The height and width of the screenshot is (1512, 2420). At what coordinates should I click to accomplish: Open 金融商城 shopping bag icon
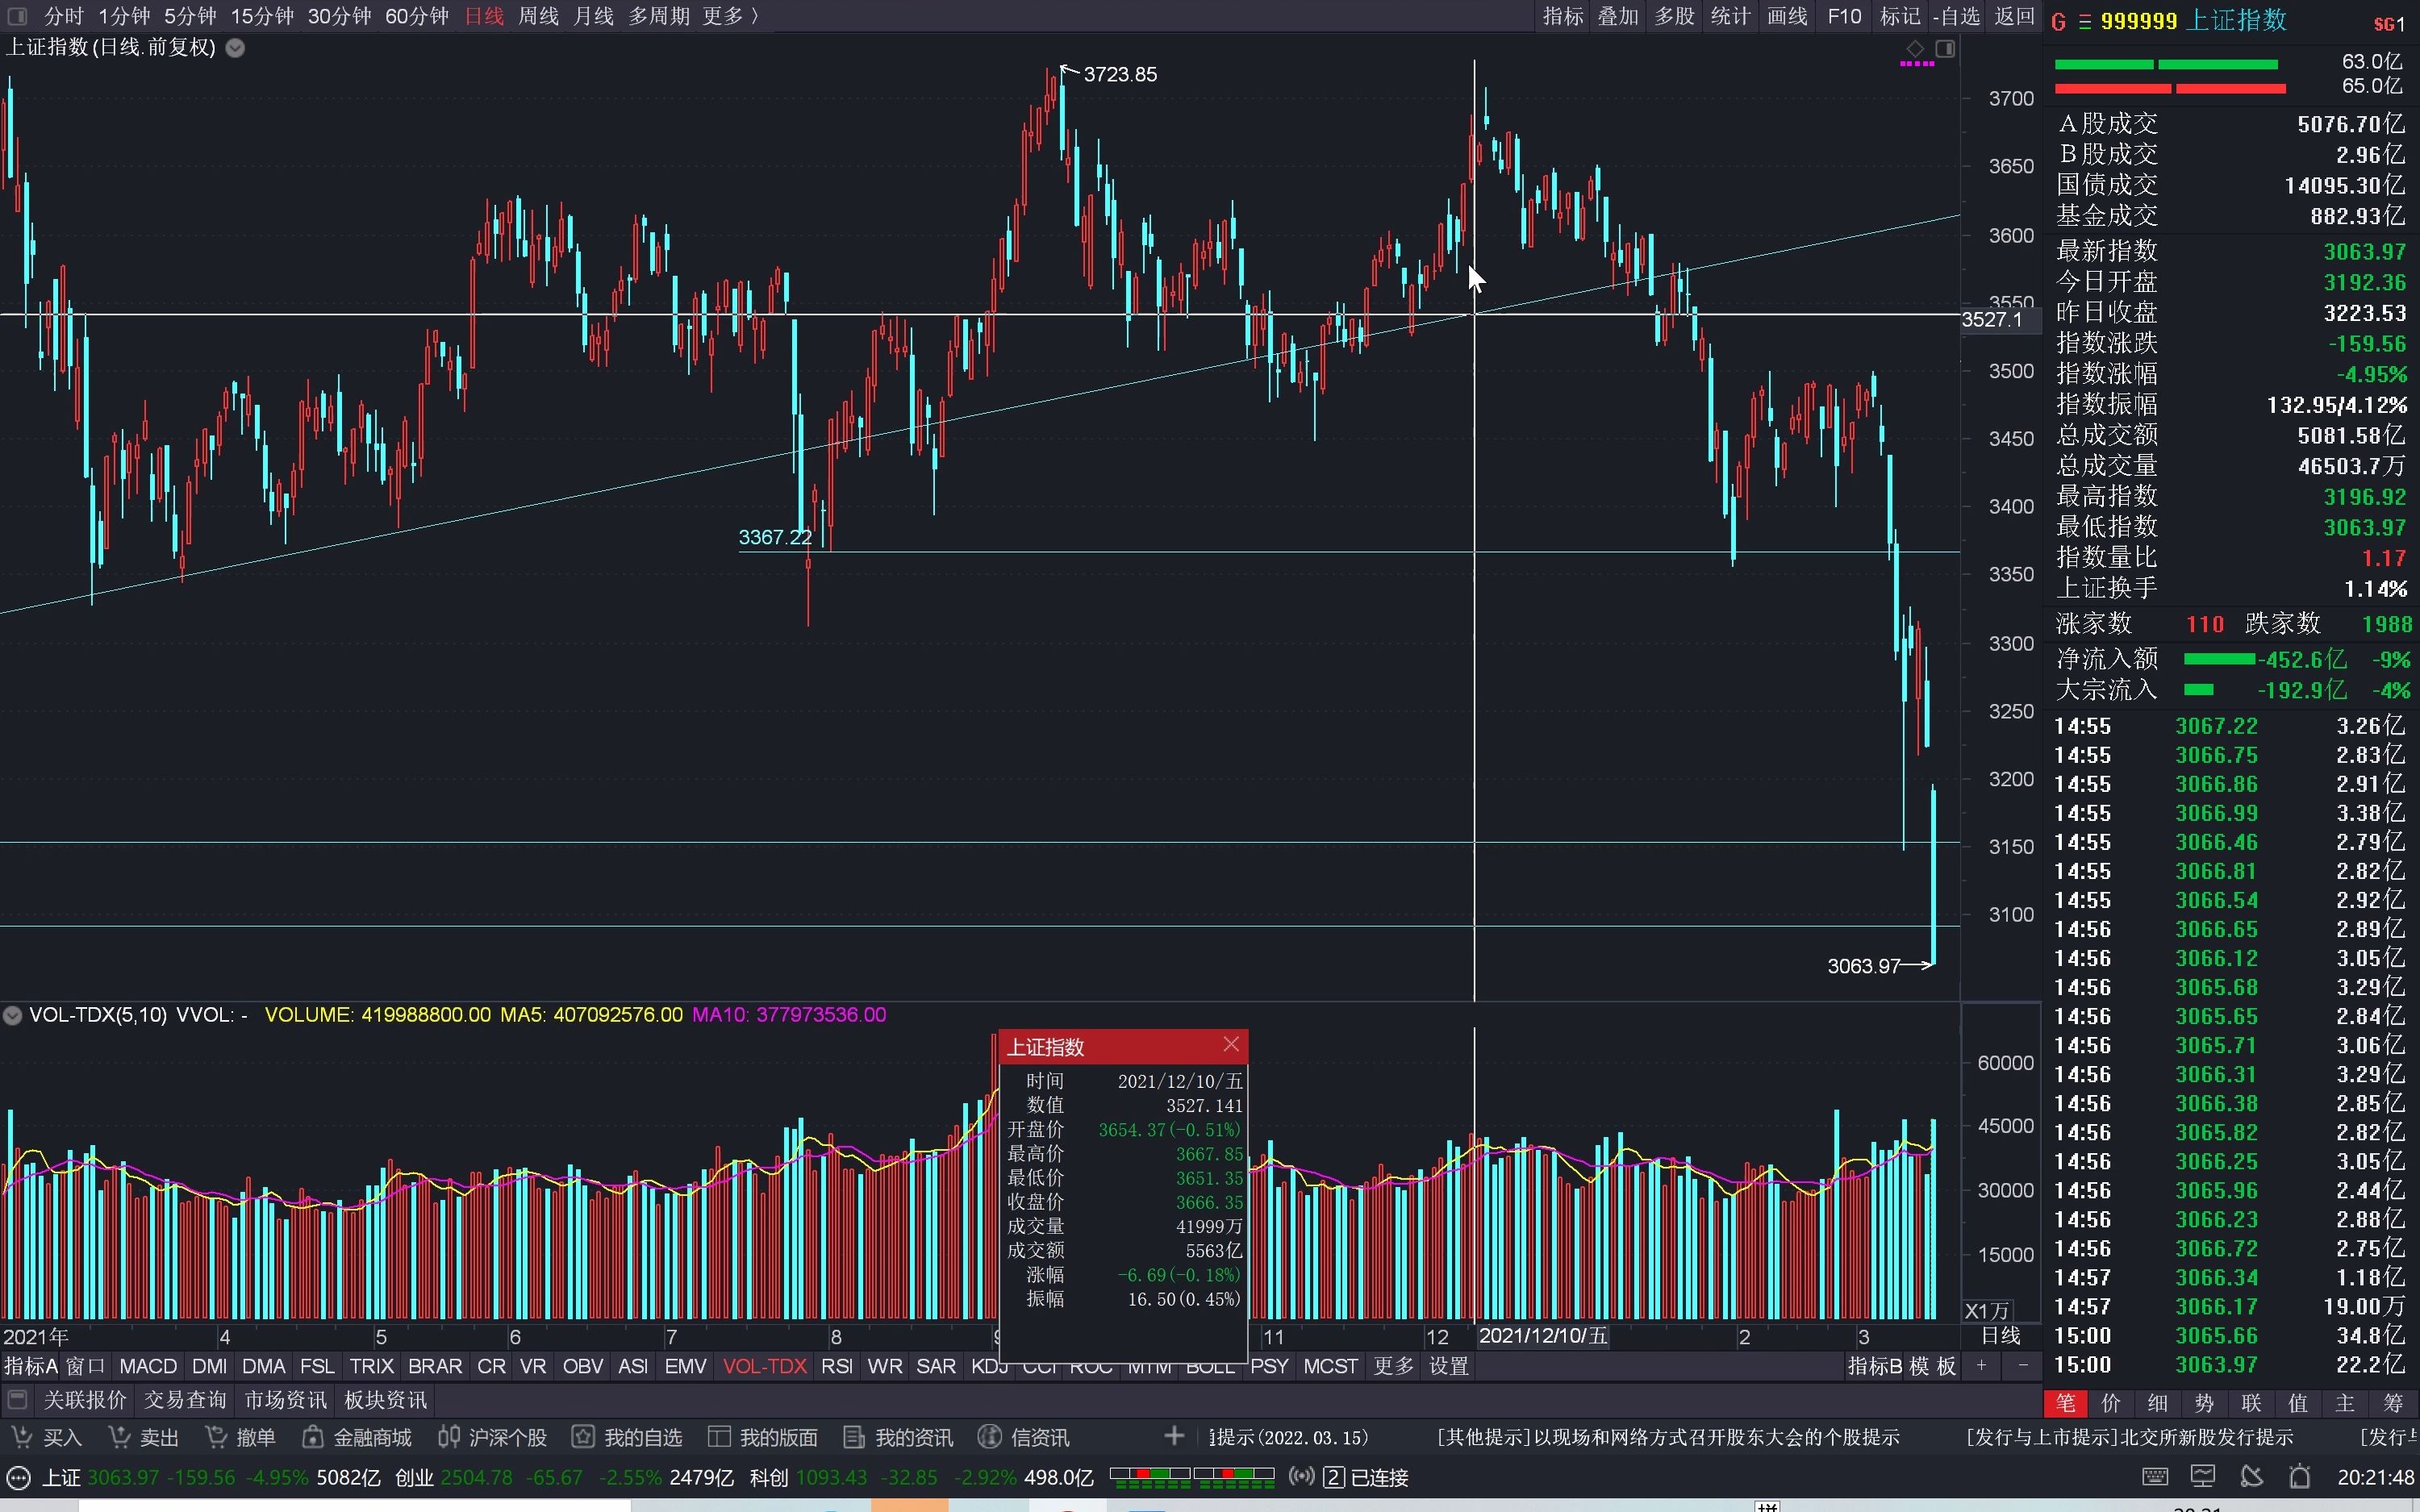point(312,1437)
